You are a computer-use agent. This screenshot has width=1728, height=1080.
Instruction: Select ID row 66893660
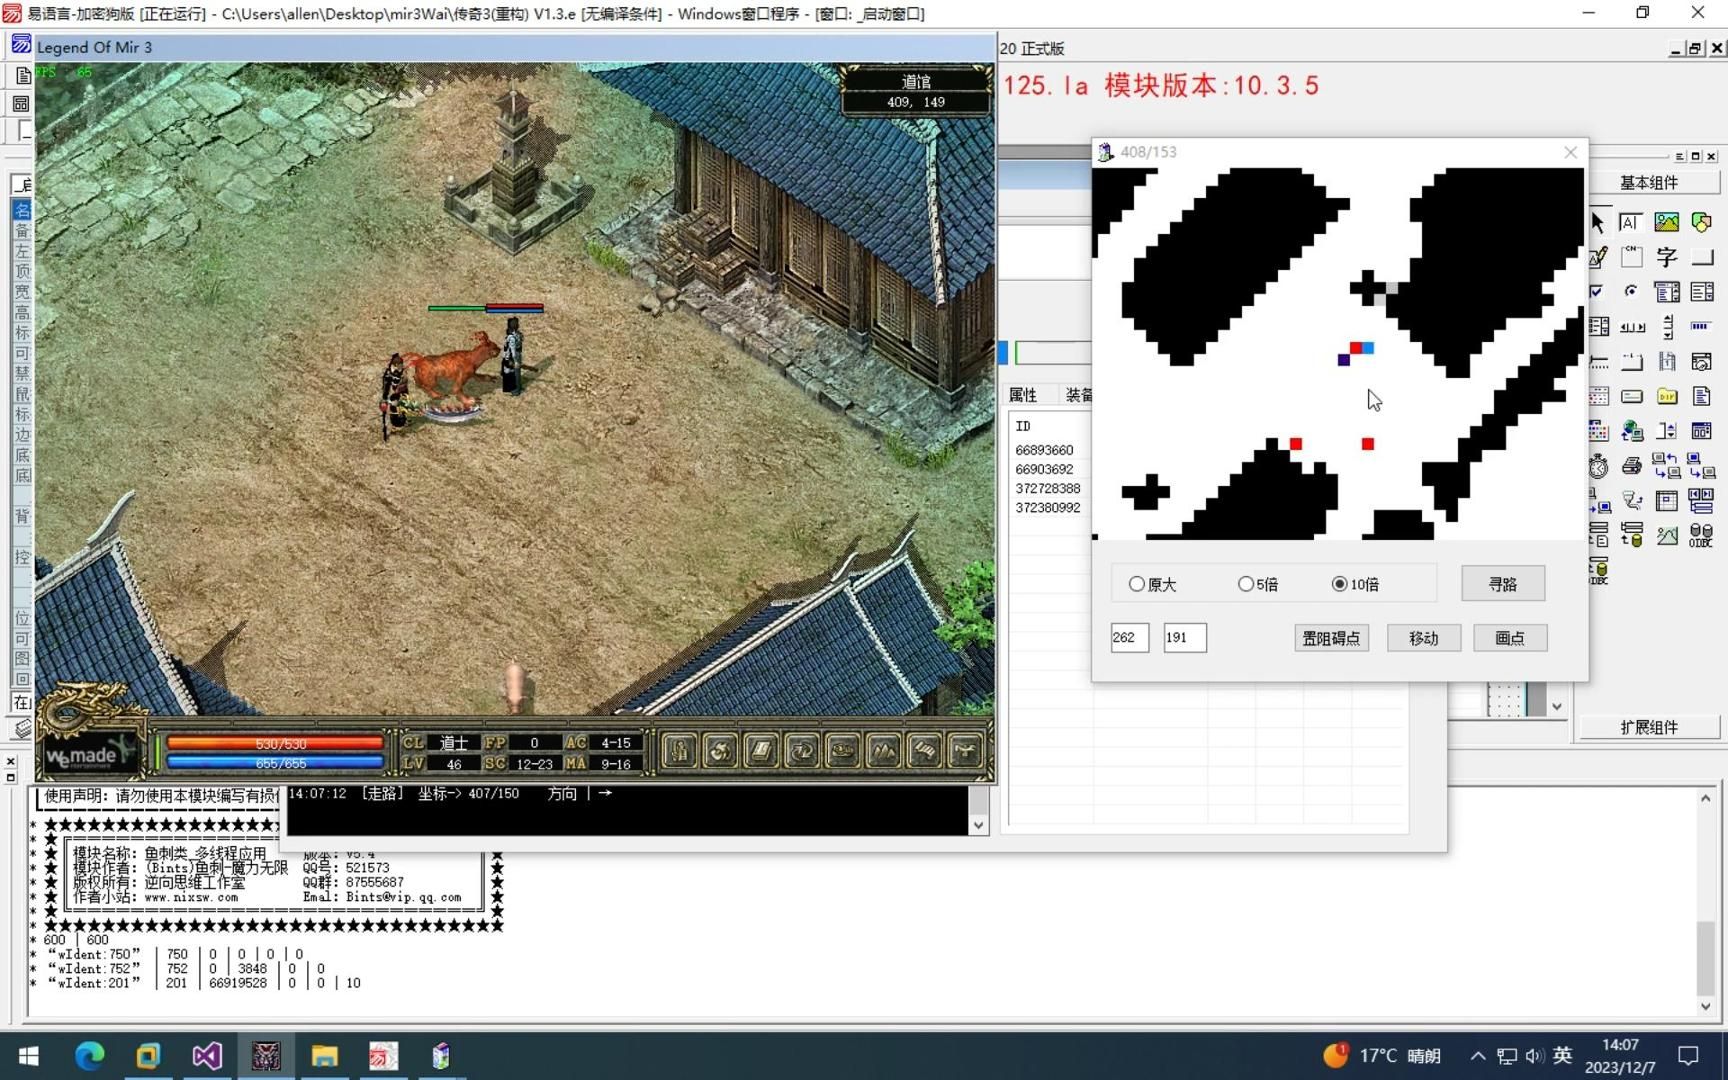point(1044,450)
